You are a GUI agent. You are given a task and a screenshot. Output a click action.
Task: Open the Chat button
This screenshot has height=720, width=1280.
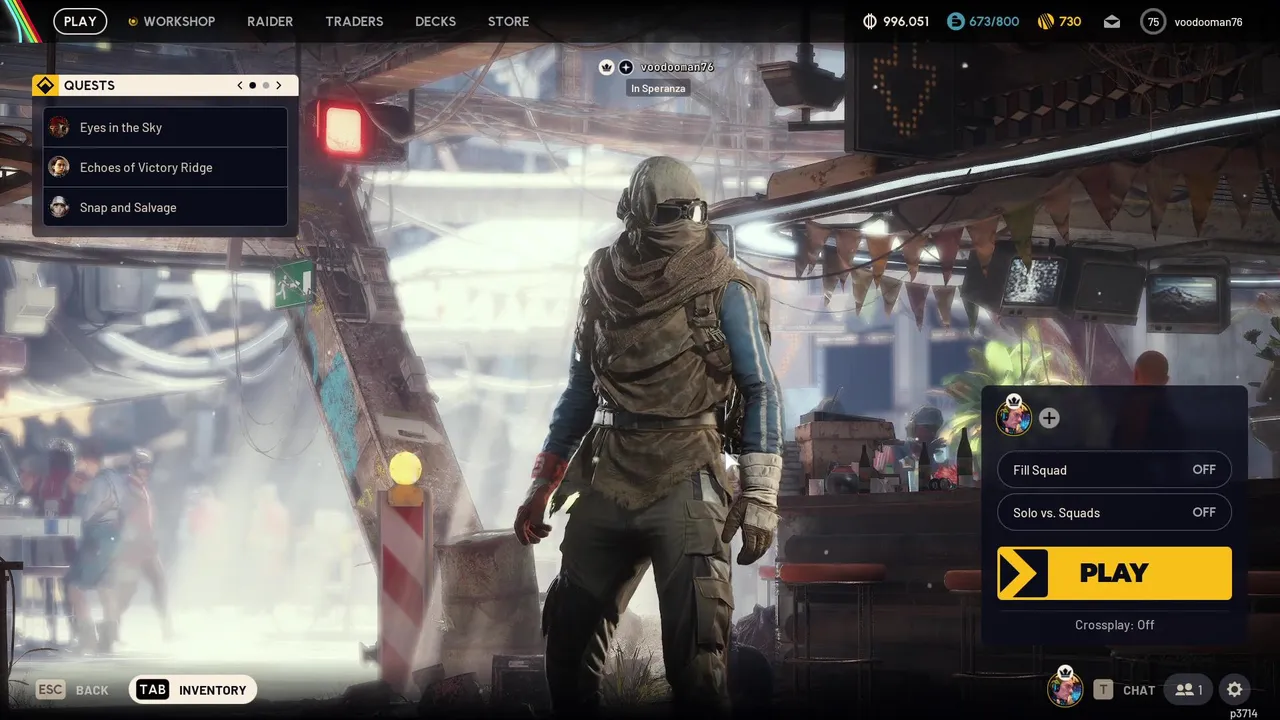tap(1139, 690)
